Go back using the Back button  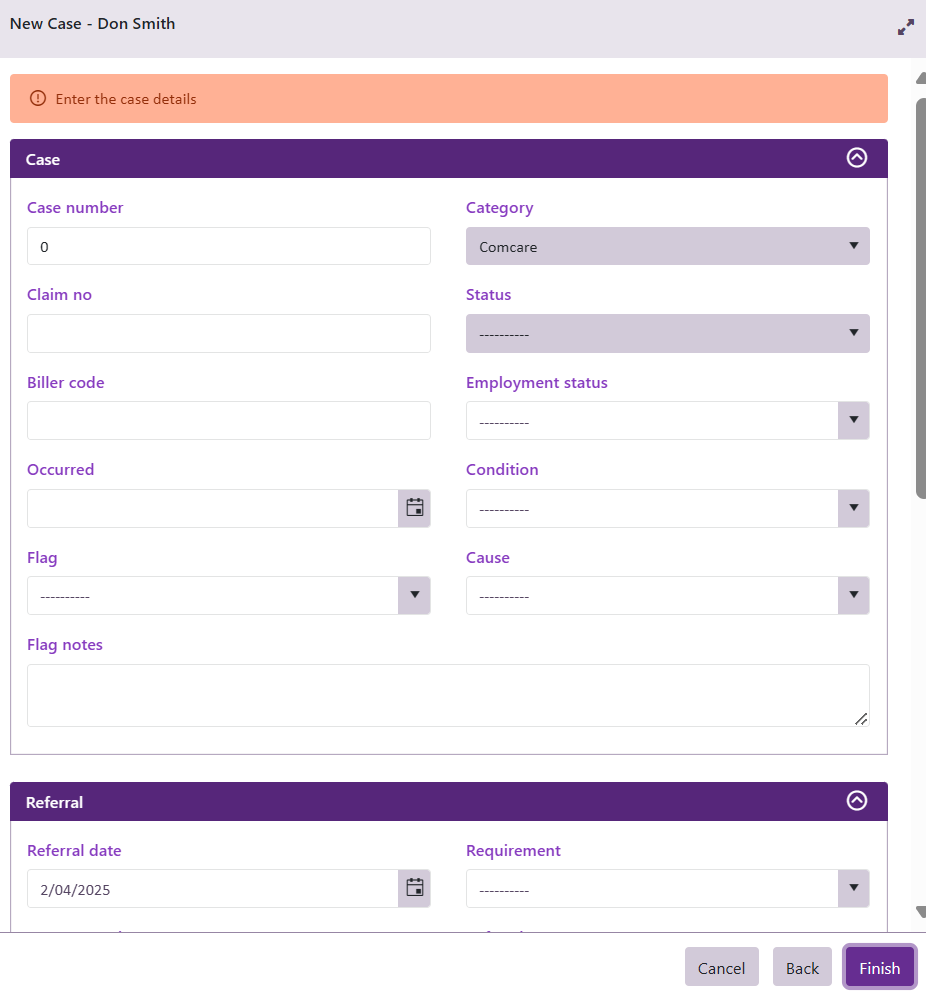click(x=802, y=967)
